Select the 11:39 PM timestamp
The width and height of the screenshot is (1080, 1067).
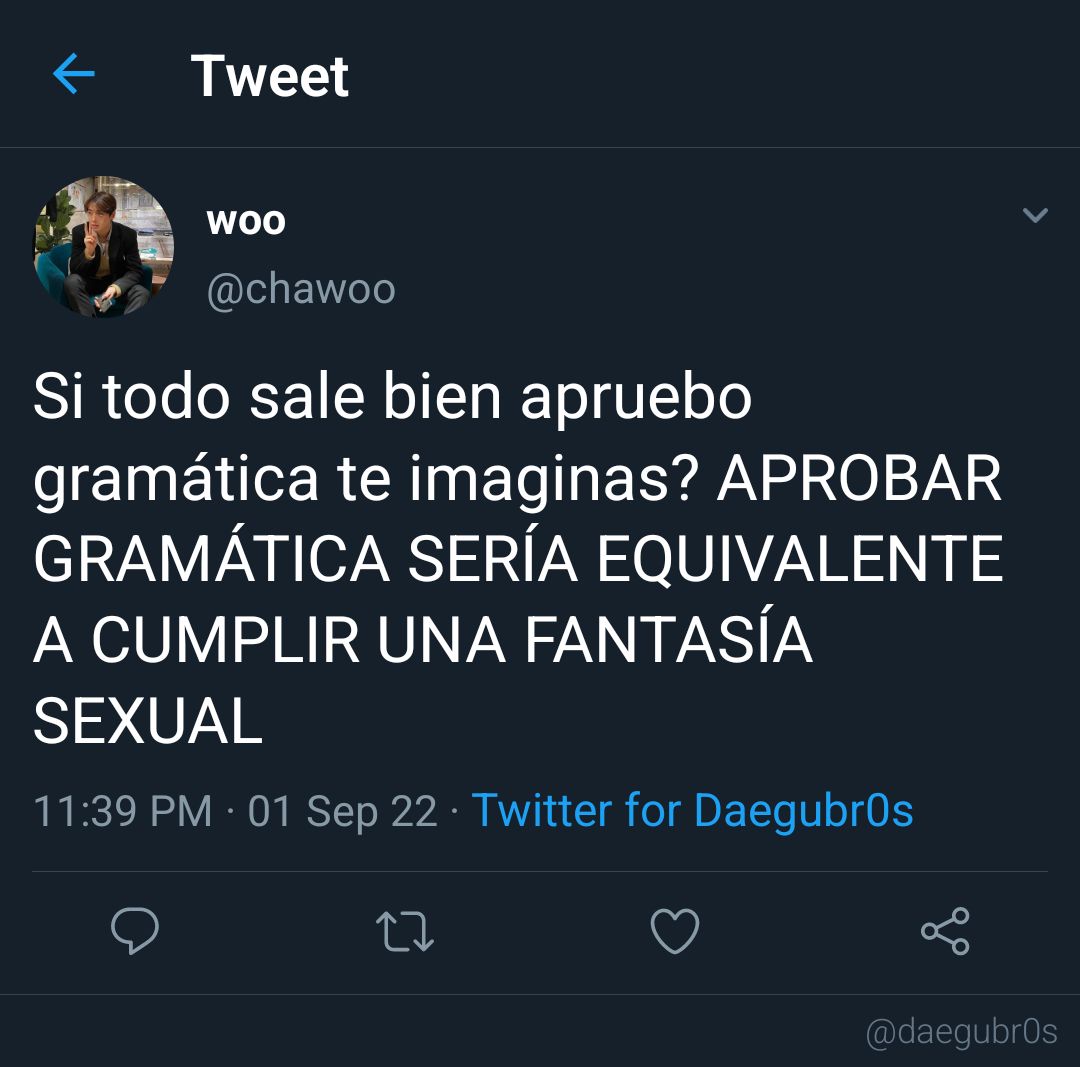pyautogui.click(x=123, y=811)
